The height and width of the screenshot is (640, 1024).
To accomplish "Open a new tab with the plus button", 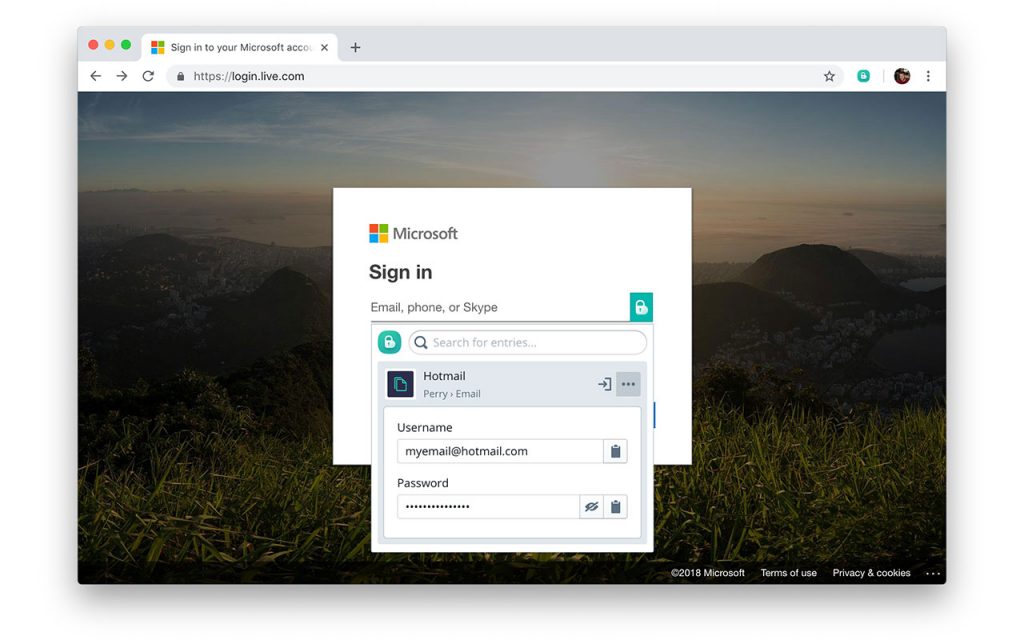I will (x=355, y=47).
